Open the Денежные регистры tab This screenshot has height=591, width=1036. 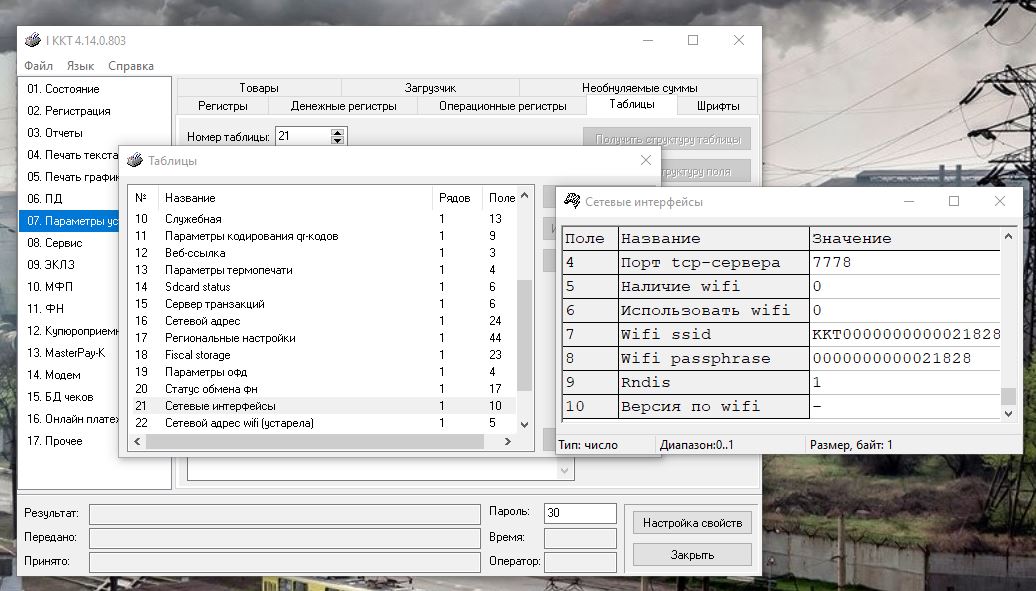coord(344,106)
